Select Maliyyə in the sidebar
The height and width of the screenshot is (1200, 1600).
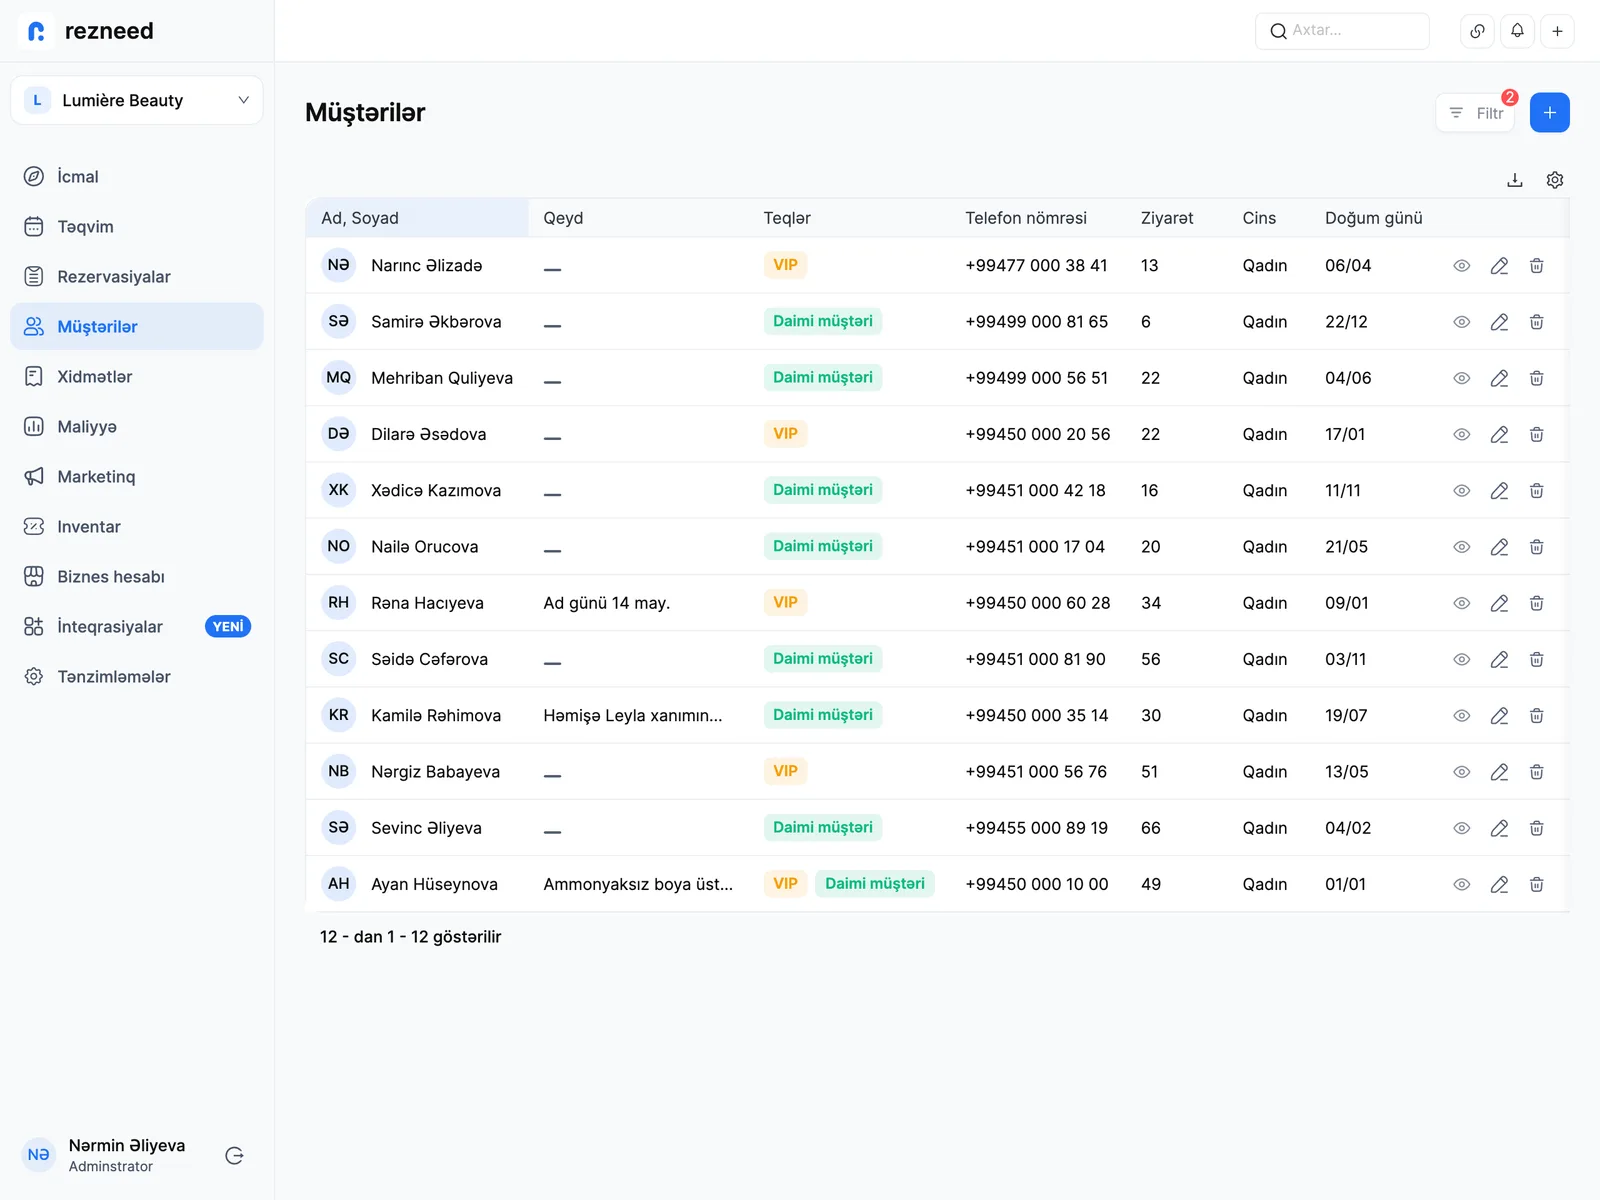tap(137, 426)
